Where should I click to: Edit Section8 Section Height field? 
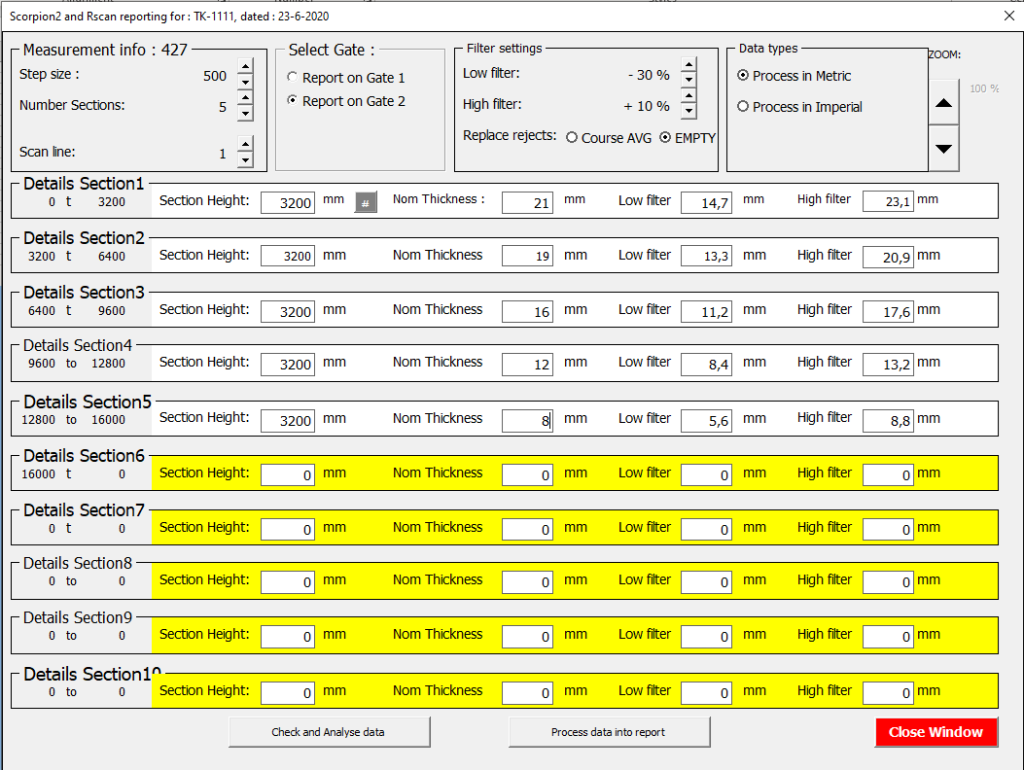[x=287, y=582]
